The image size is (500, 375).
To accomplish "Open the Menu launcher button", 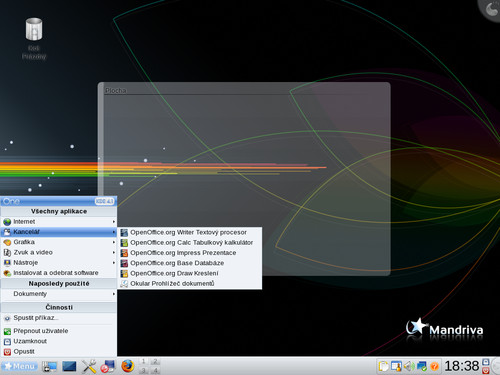I will [x=20, y=366].
